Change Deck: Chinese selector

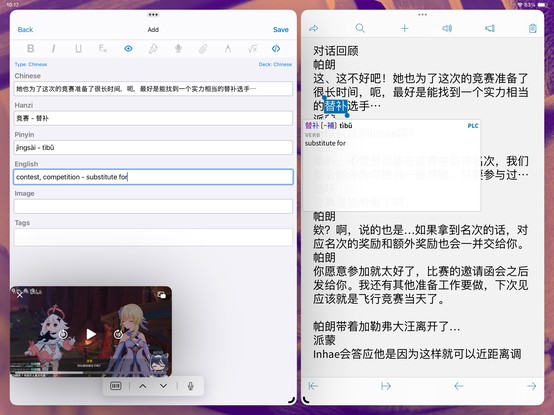275,64
